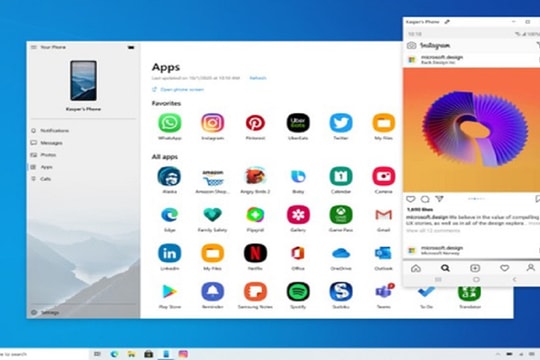Open My Files in All apps grid
540x360 pixels.
212,253
